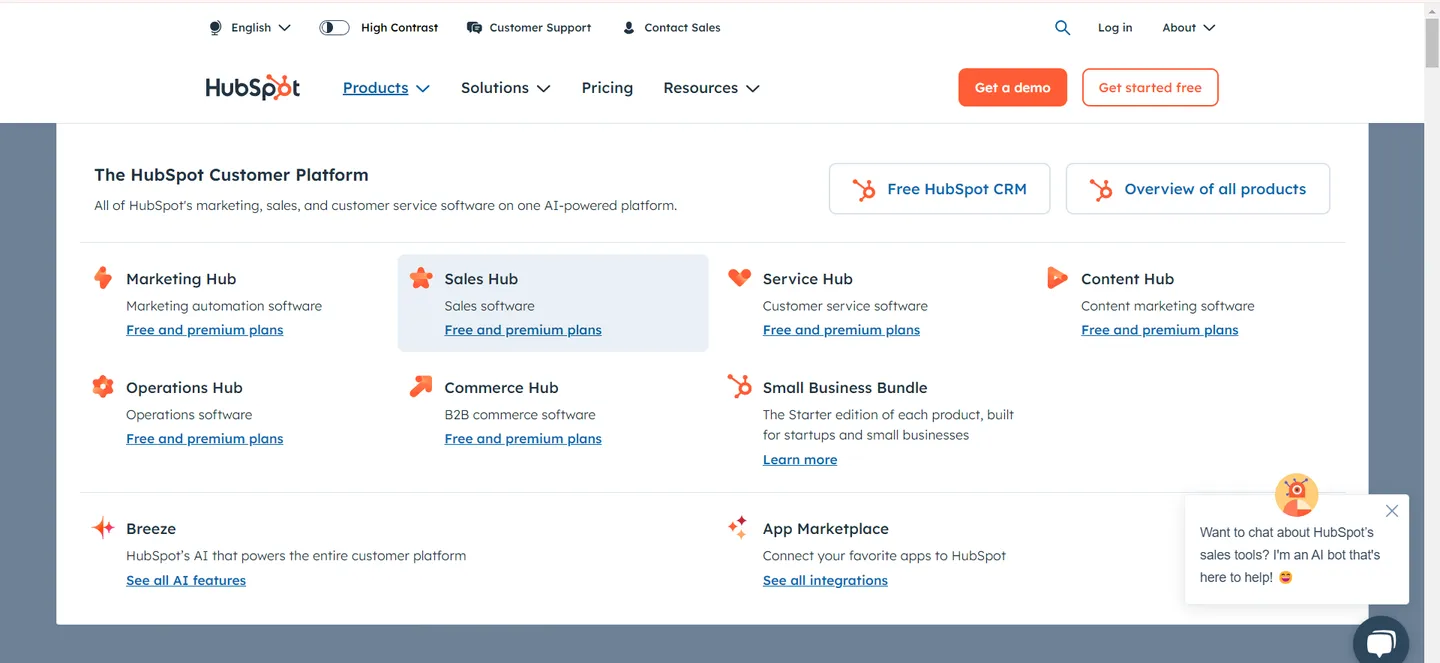
Task: Click Learn more under Small Business Bundle
Action: tap(800, 460)
